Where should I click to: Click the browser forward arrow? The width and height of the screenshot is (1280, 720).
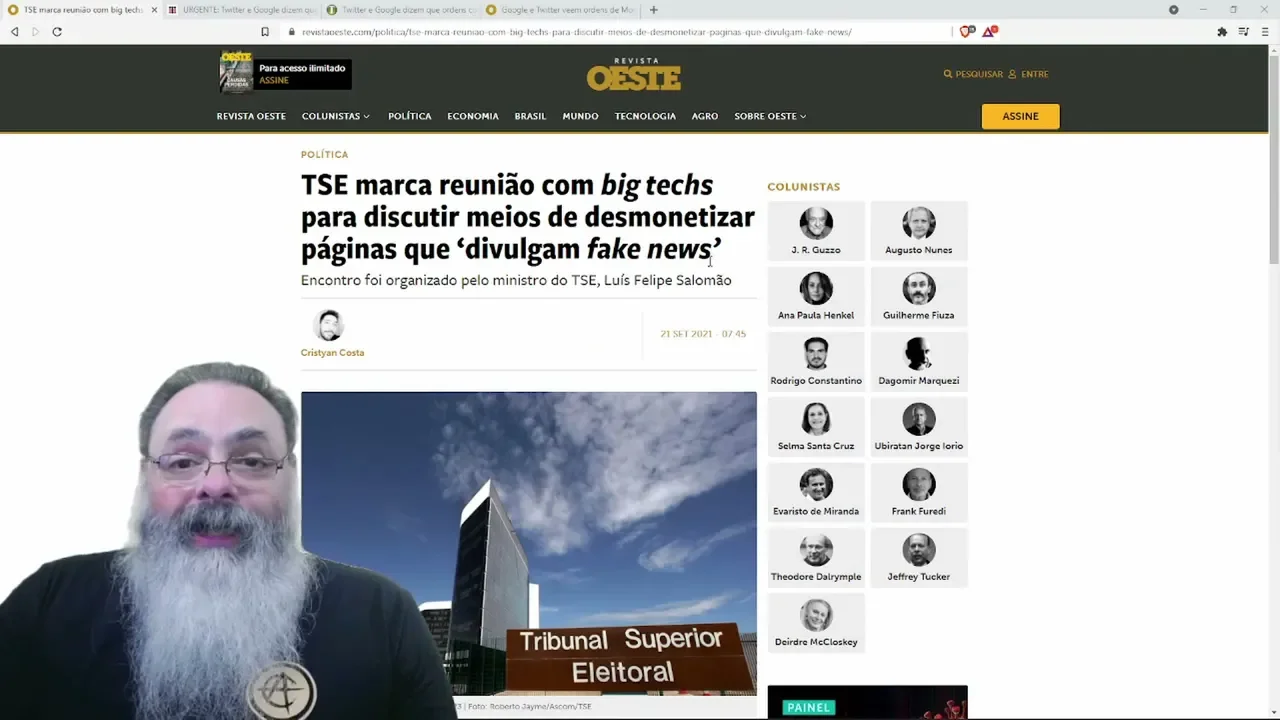[35, 32]
